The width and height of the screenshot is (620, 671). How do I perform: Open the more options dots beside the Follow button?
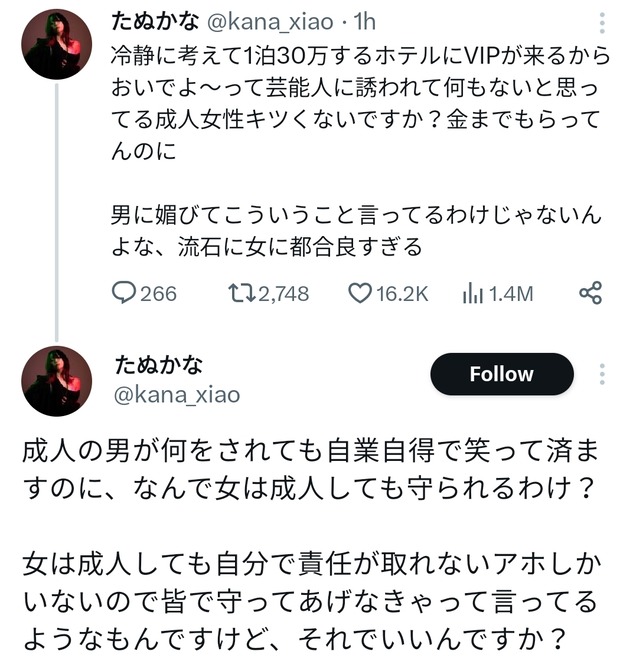pos(602,375)
